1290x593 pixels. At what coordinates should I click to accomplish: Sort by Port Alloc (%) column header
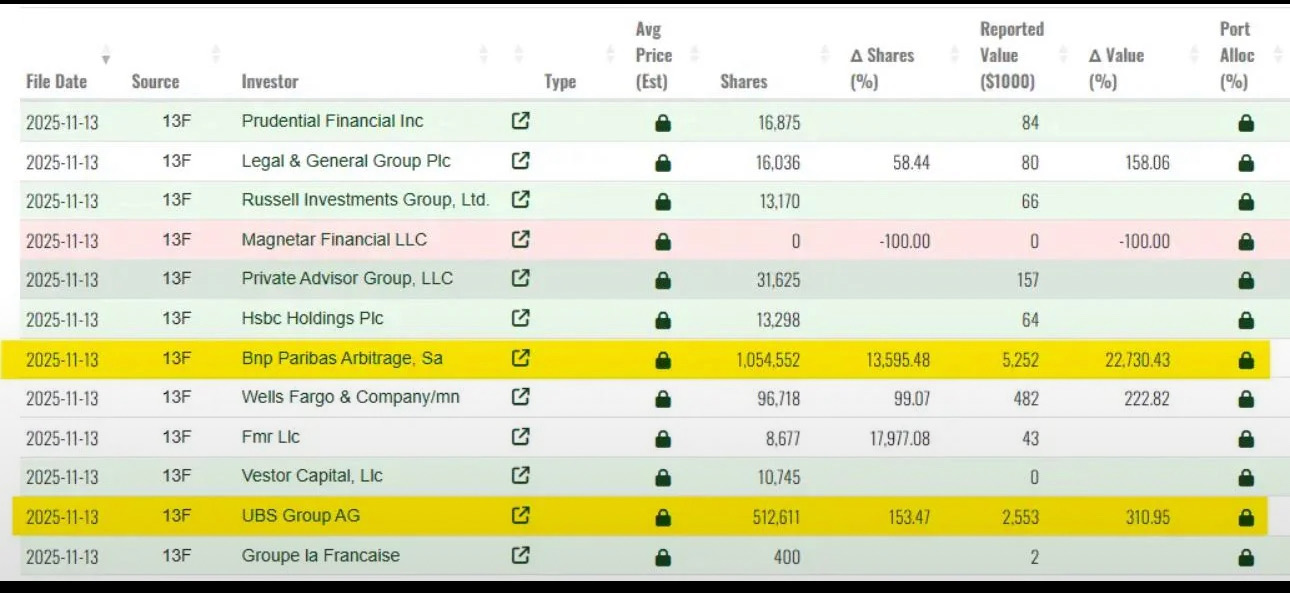point(1237,56)
